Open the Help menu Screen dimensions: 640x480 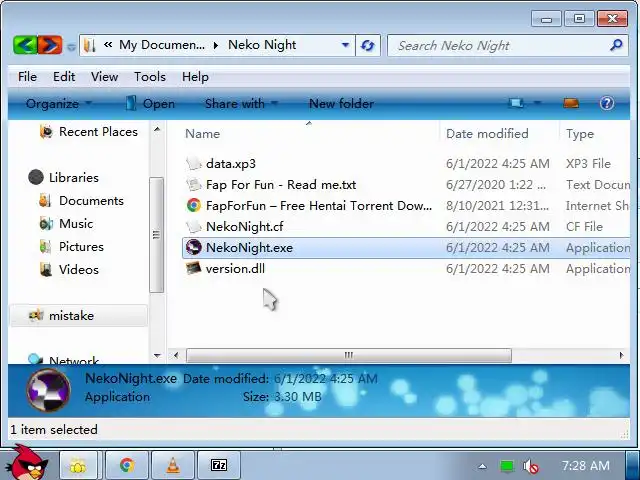(195, 77)
